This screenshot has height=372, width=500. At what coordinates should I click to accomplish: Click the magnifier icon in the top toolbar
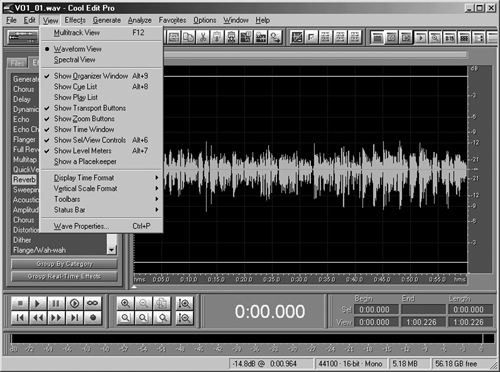click(x=435, y=38)
